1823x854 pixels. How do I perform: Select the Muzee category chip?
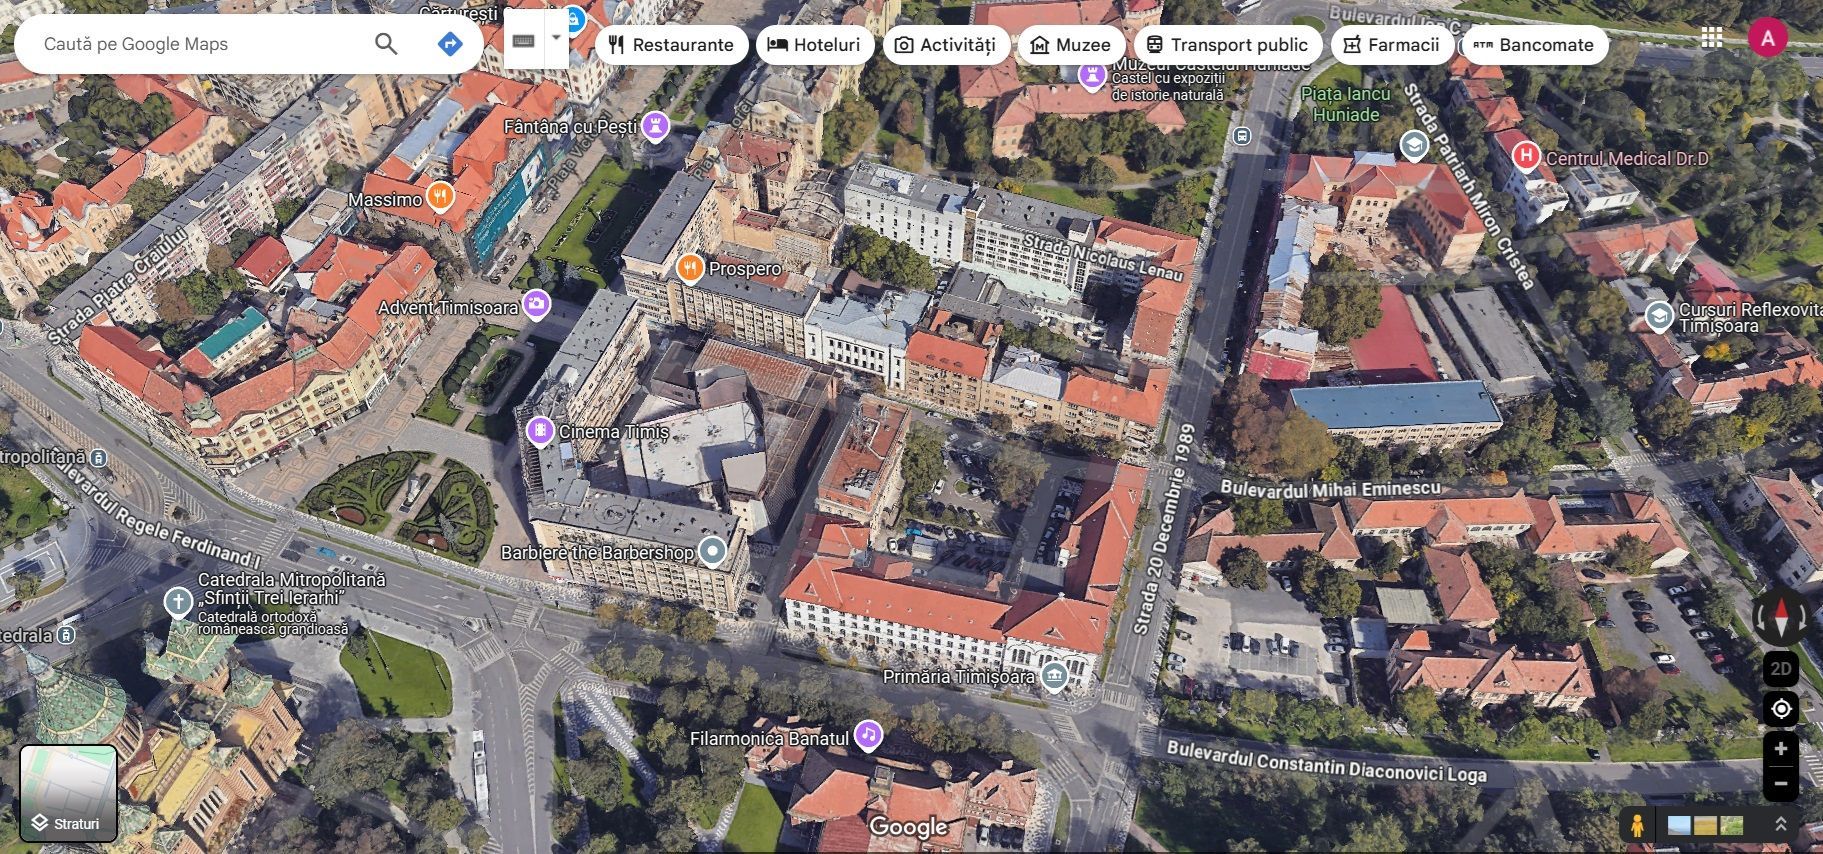1071,45
